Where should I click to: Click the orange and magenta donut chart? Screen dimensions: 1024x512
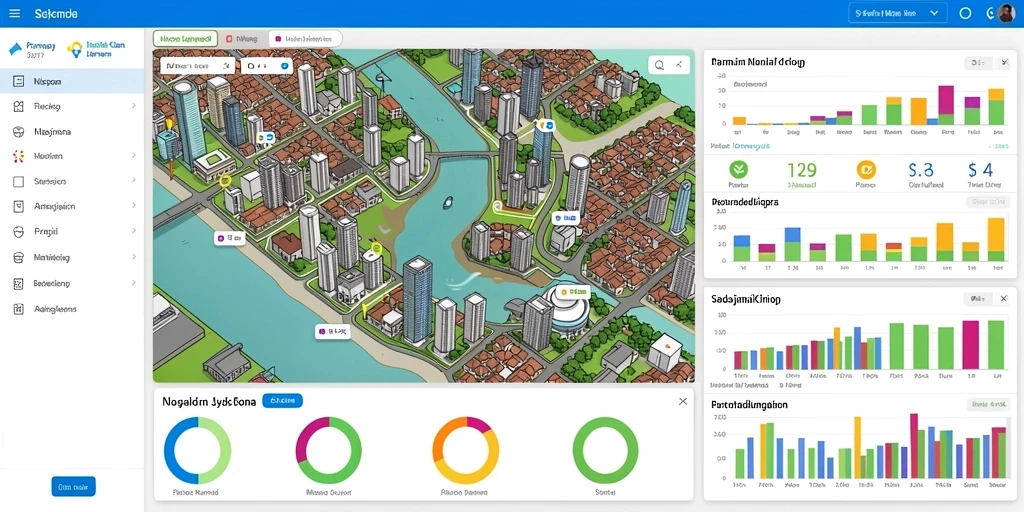click(465, 450)
